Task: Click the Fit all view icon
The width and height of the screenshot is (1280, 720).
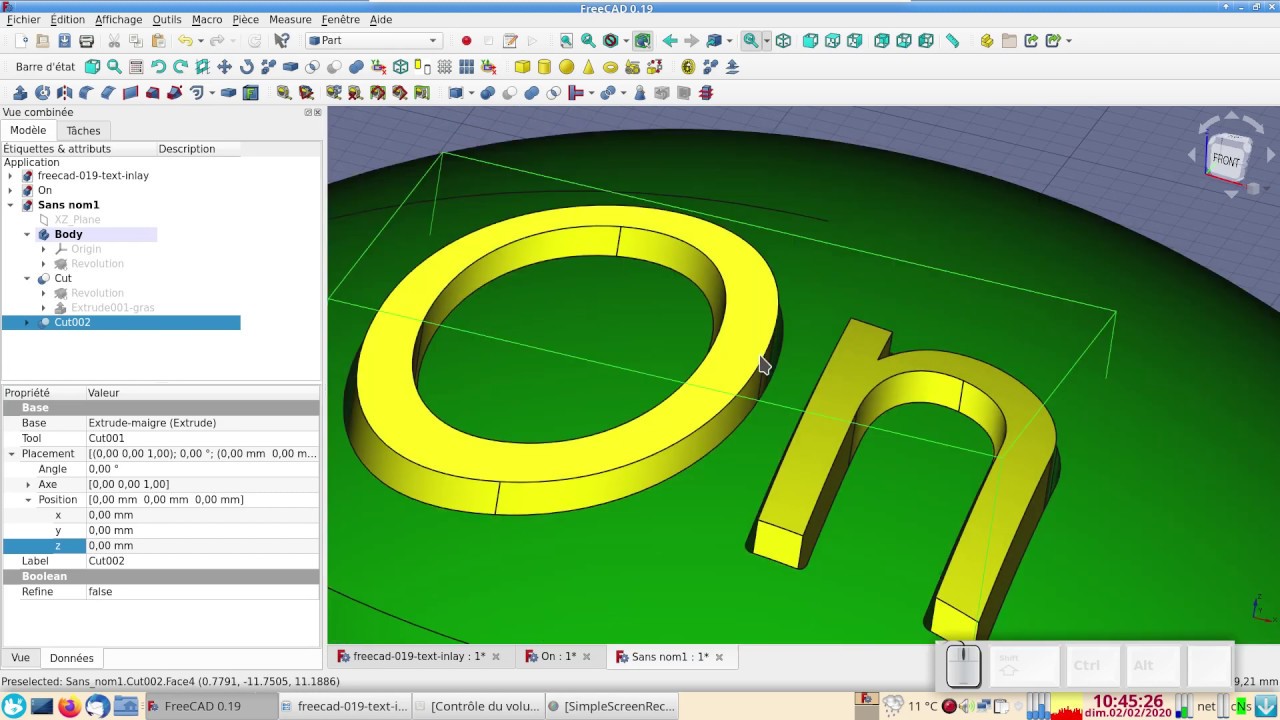Action: (566, 41)
